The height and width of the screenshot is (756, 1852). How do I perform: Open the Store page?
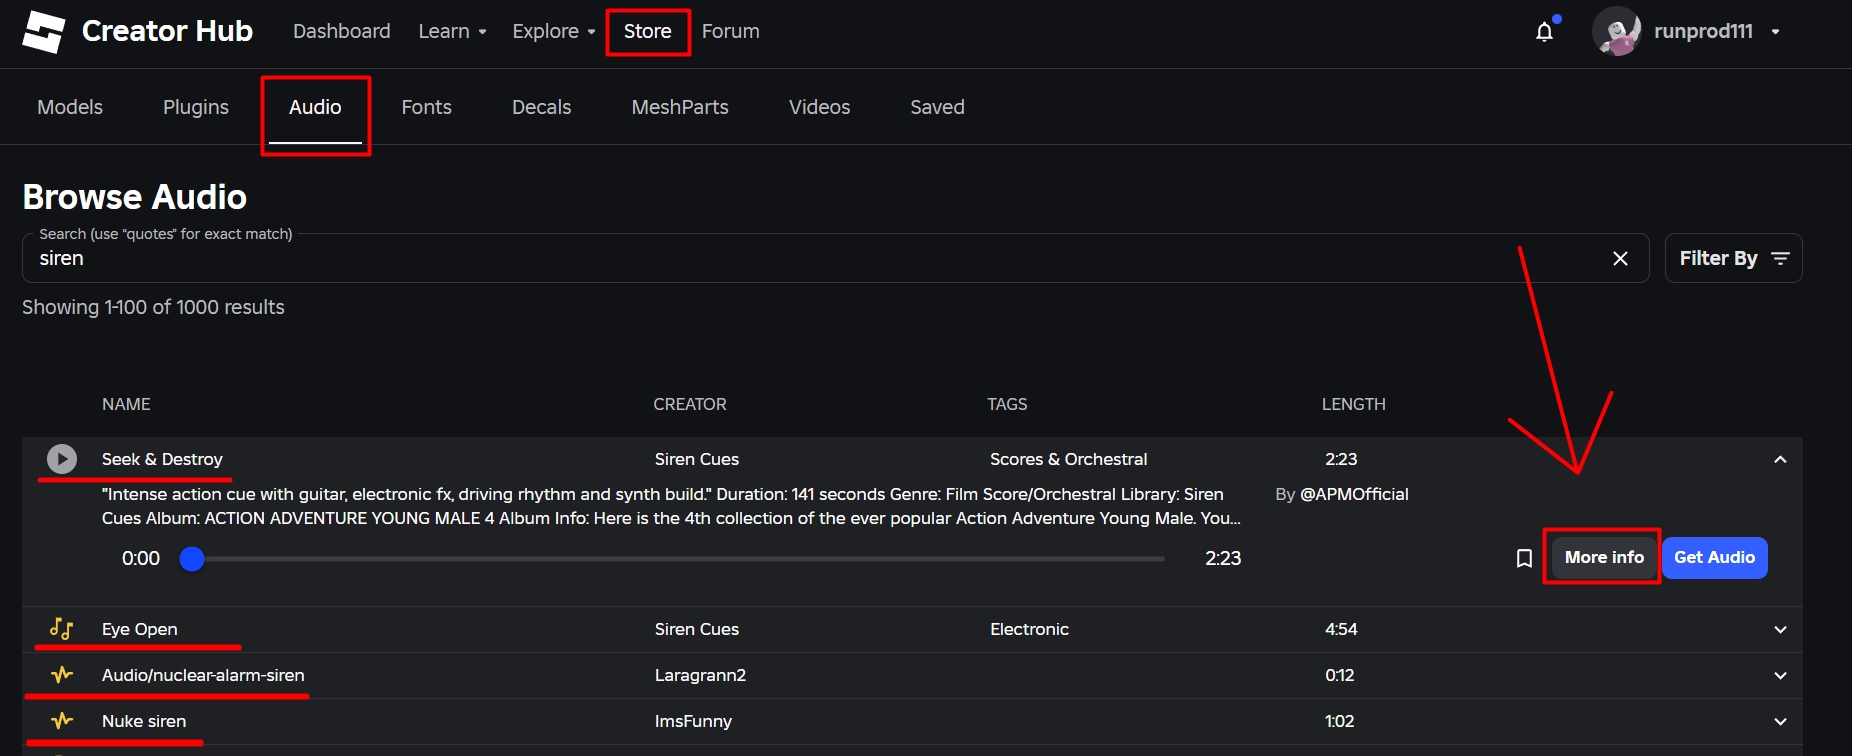pos(647,31)
